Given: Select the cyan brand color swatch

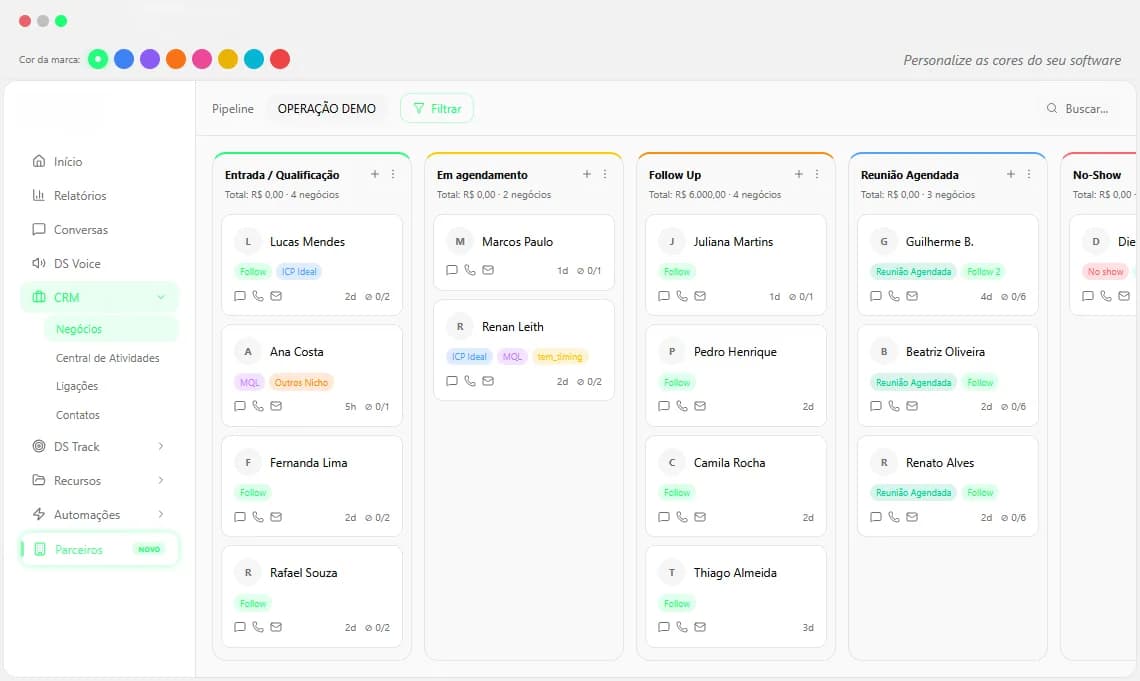Looking at the screenshot, I should pos(254,59).
